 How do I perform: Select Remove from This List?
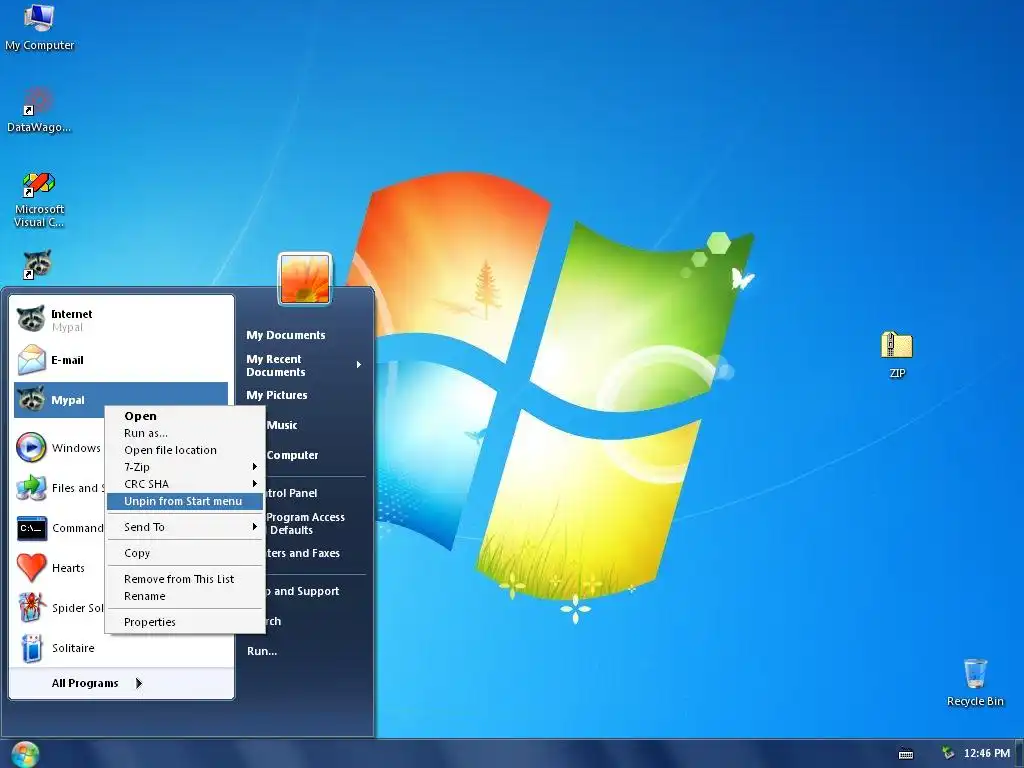[185, 579]
